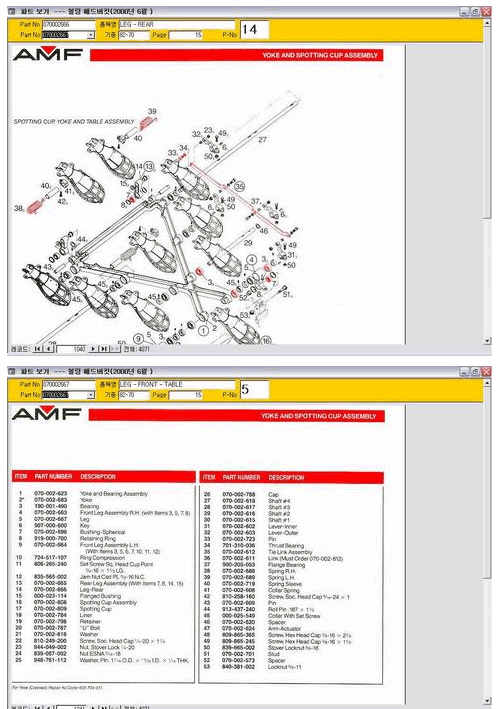
Task: Click model field 82-70 in LEG - FRONT - TABLE window
Action: coord(134,395)
